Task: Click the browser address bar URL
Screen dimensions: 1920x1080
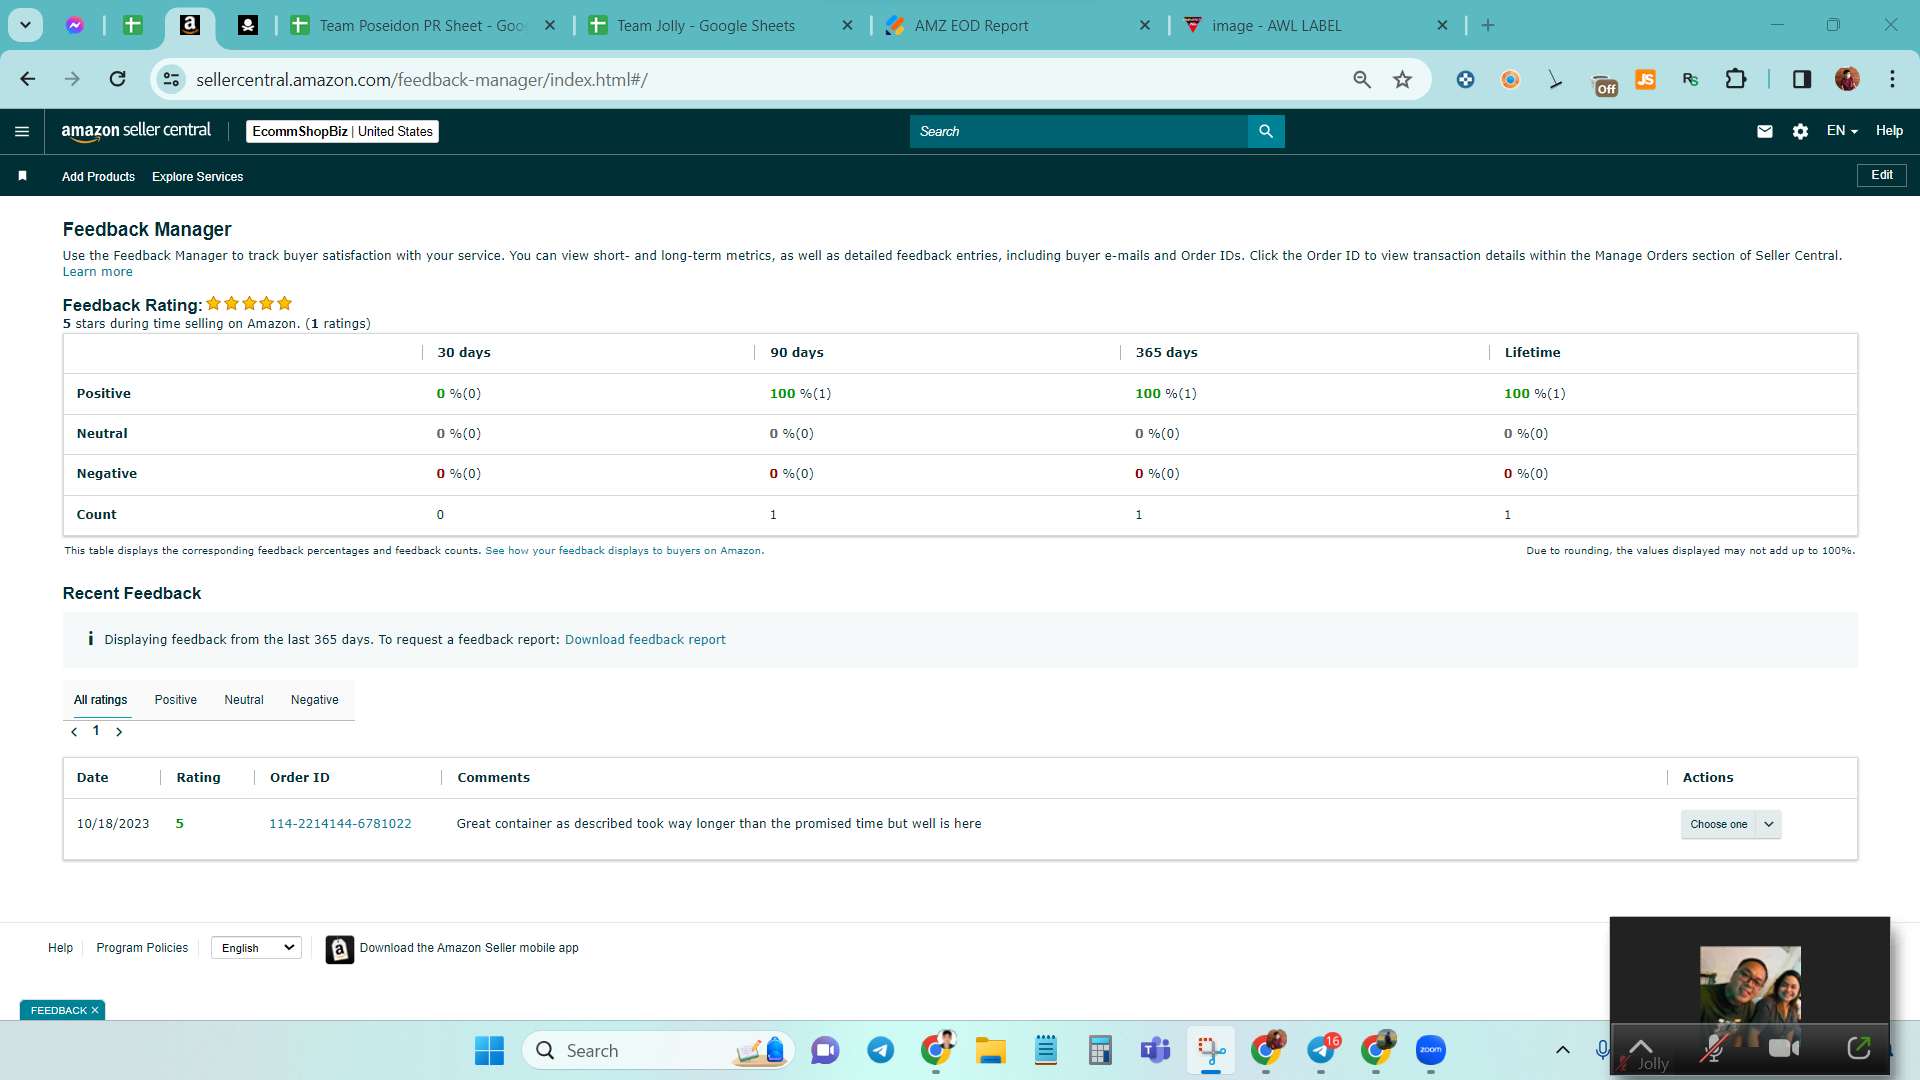Action: 421,80
